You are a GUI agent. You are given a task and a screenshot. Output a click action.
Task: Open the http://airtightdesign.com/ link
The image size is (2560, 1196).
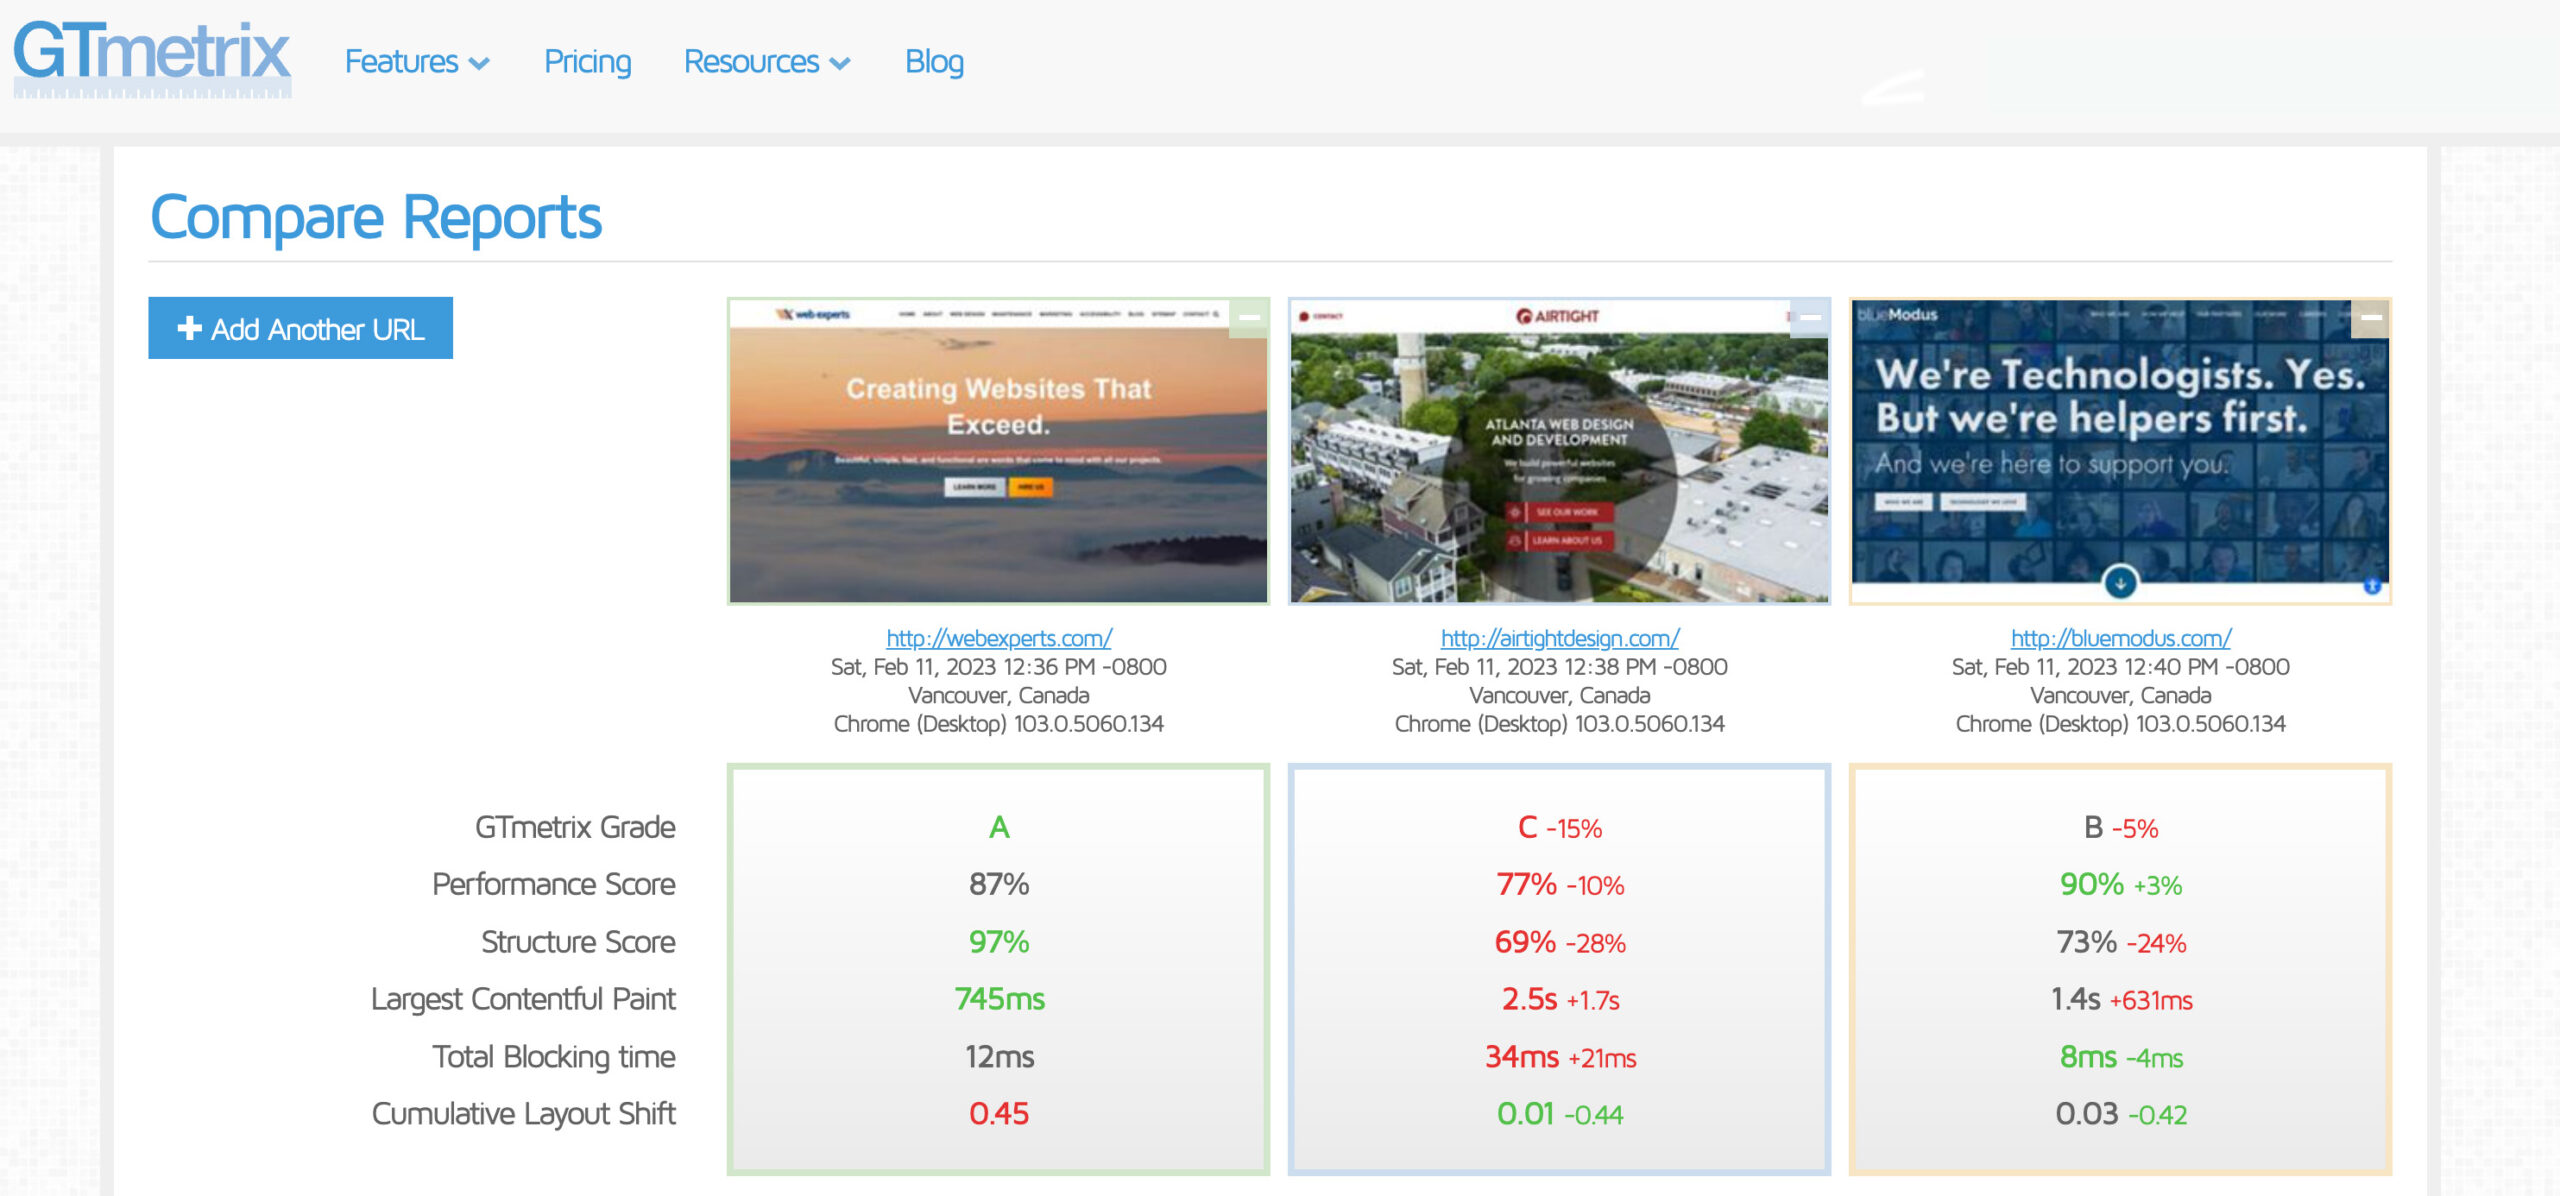1559,638
